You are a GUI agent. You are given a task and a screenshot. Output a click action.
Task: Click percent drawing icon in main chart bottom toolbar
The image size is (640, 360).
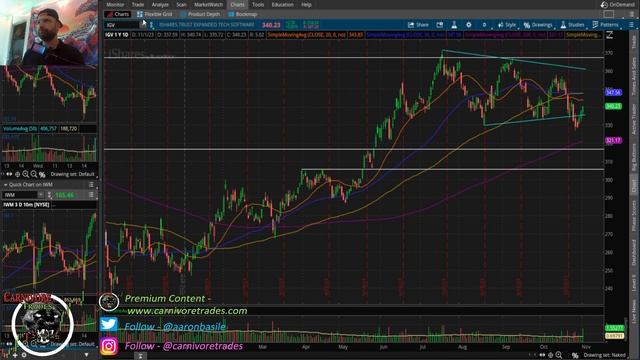pos(575,355)
